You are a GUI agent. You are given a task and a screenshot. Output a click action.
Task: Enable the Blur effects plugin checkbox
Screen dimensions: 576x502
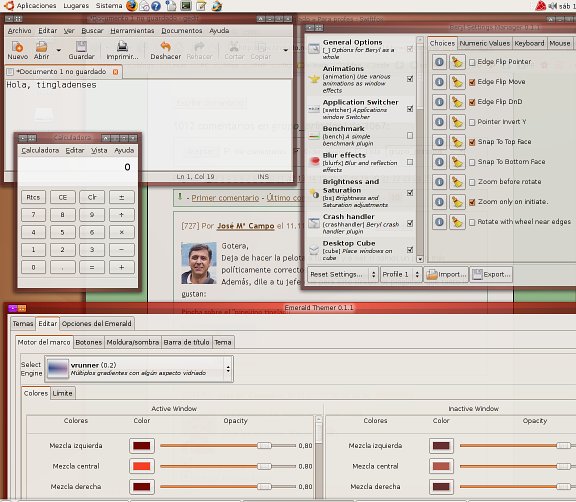coord(410,162)
